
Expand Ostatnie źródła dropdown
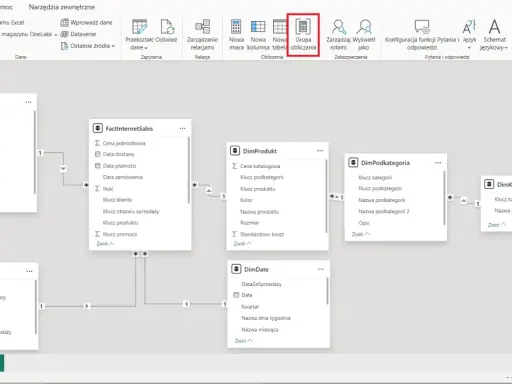pos(88,46)
